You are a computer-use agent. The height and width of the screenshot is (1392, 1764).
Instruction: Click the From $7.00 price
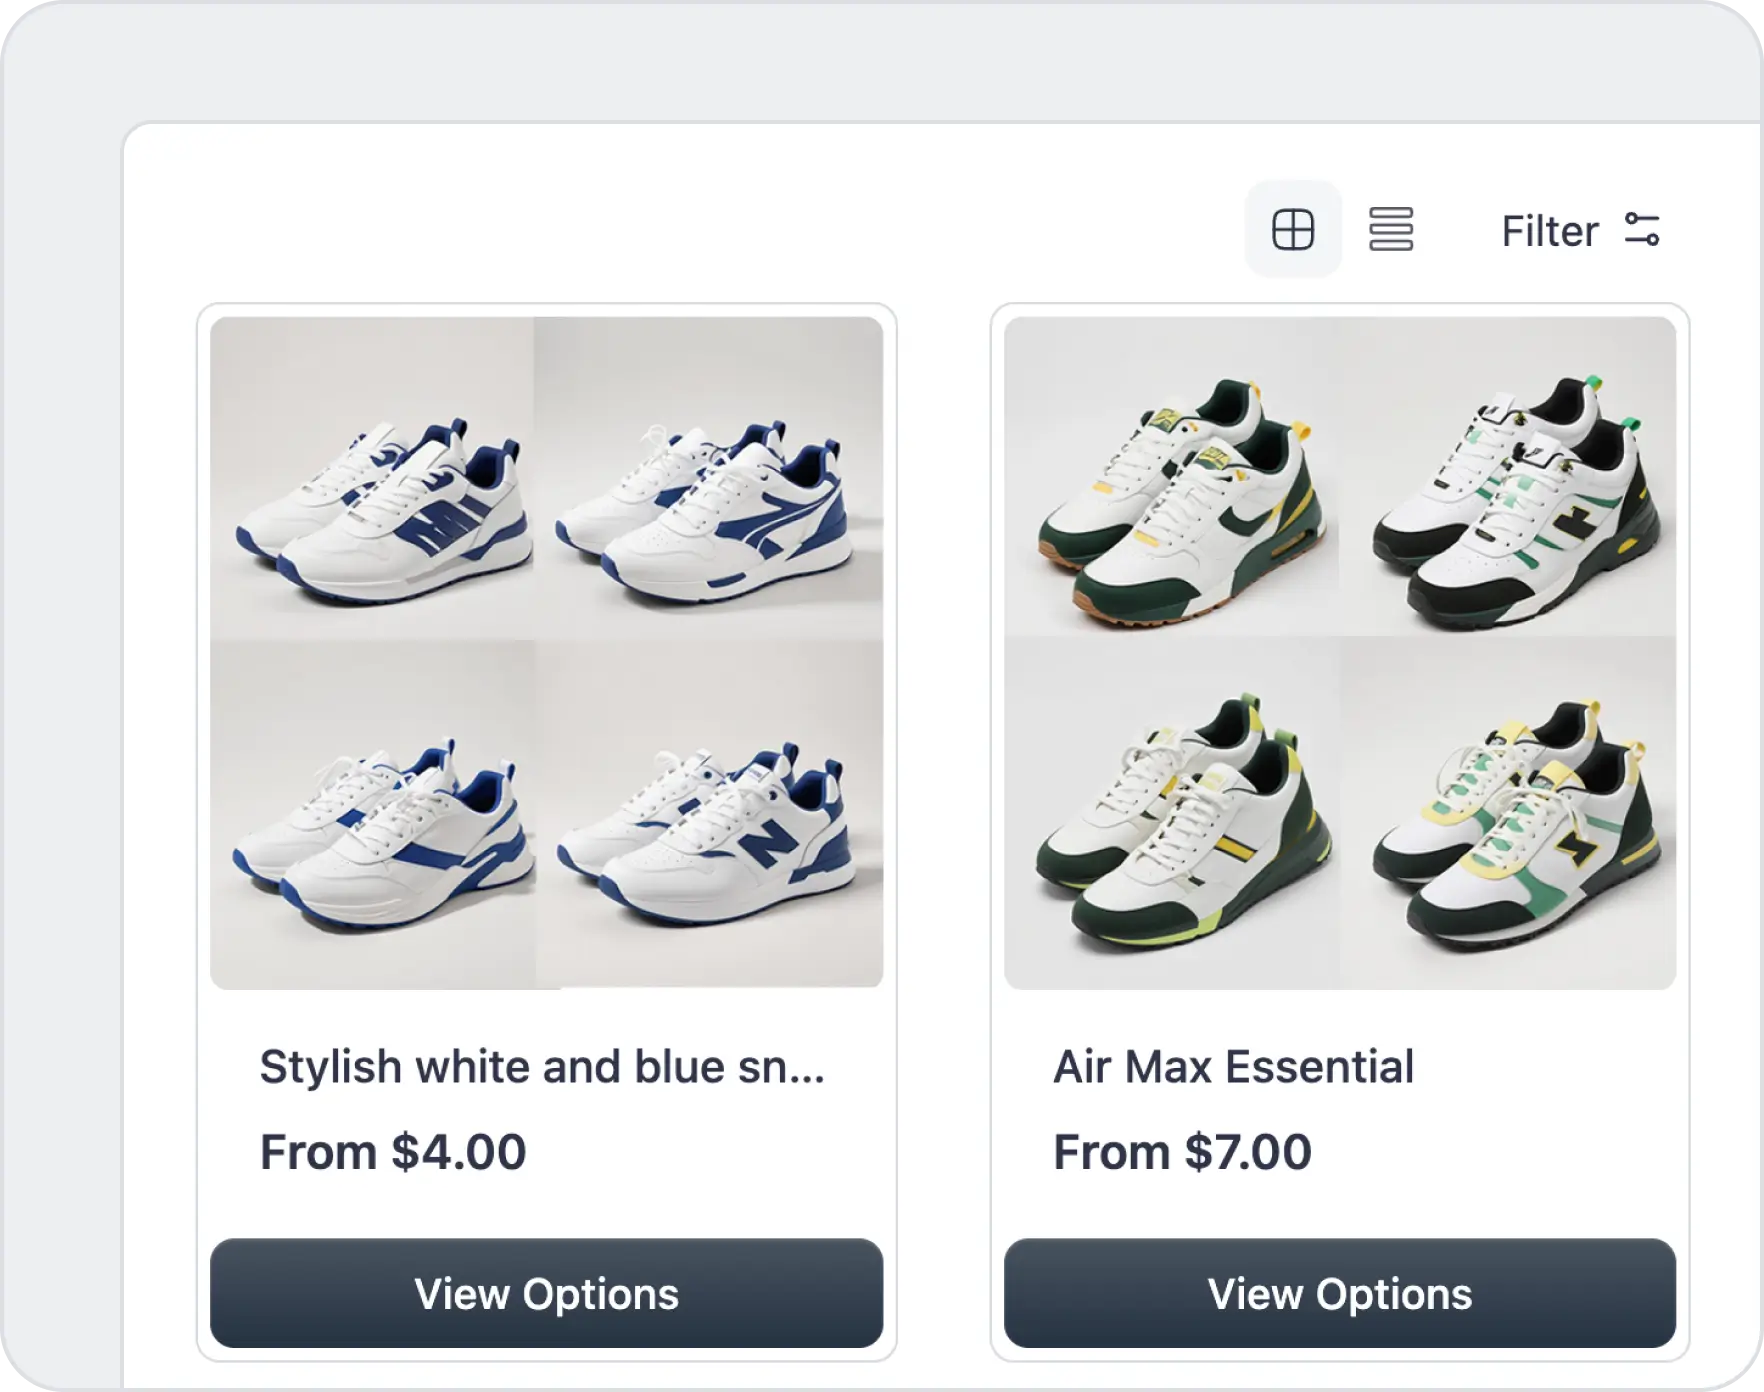pos(1182,1152)
